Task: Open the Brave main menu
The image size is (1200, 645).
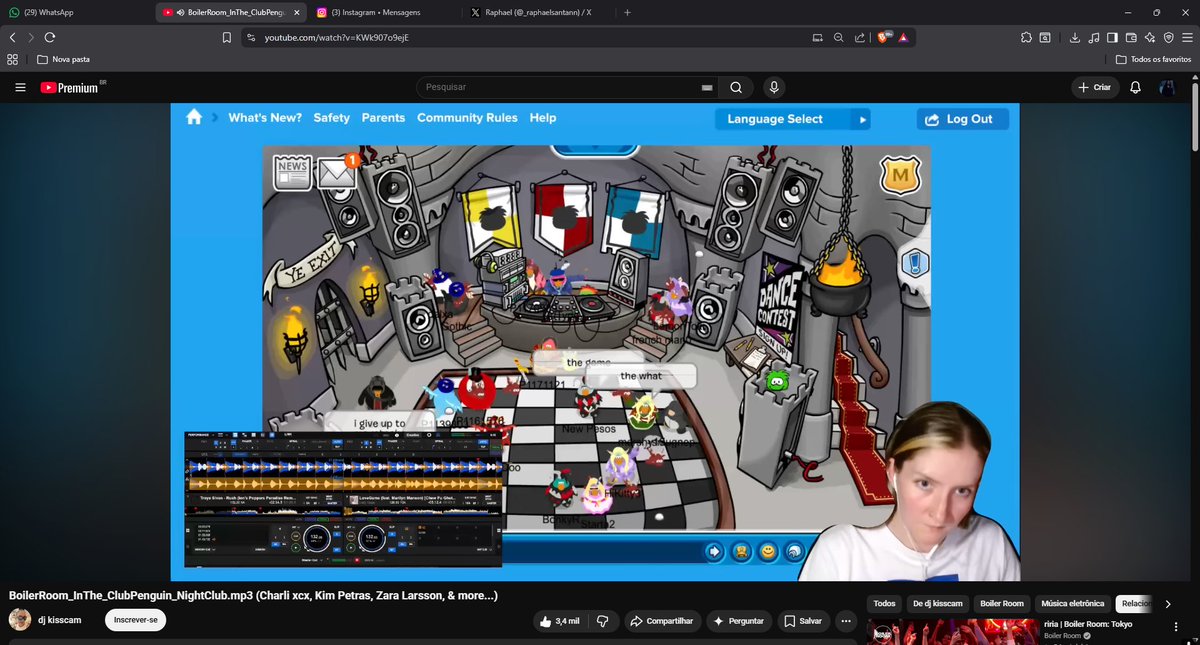Action: [1186, 37]
